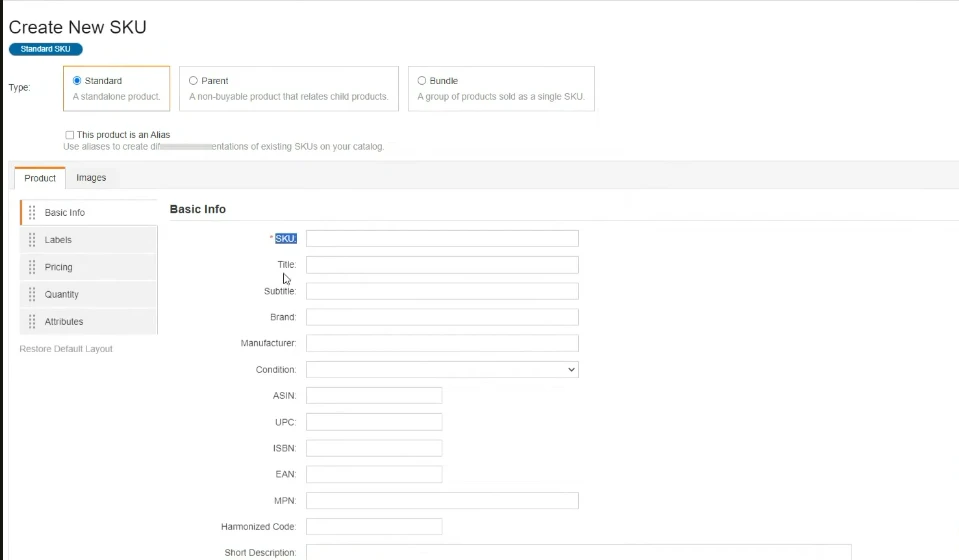Open the Pricing section in sidebar
This screenshot has width=959, height=560.
(59, 267)
